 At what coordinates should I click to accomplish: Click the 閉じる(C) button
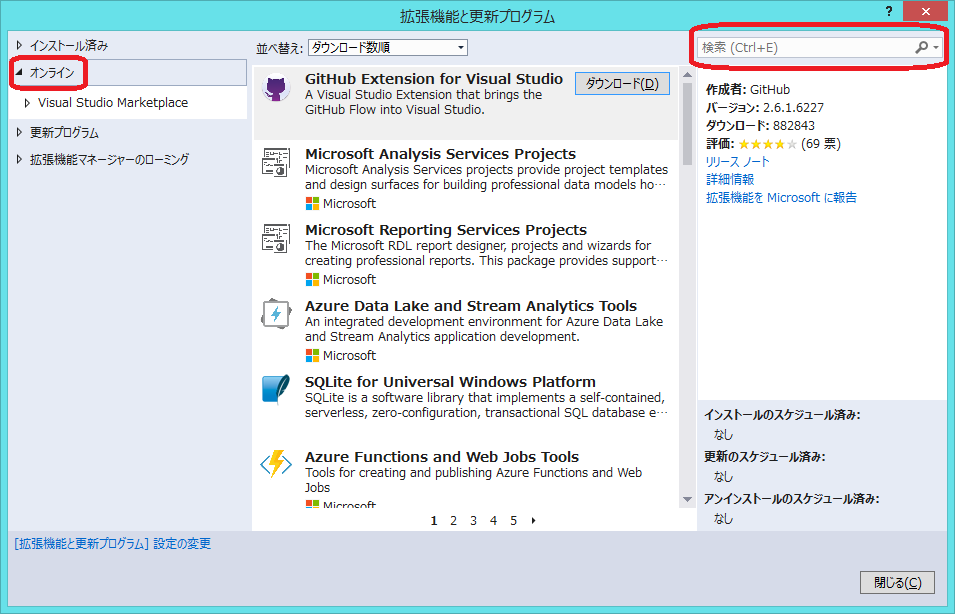coord(897,583)
